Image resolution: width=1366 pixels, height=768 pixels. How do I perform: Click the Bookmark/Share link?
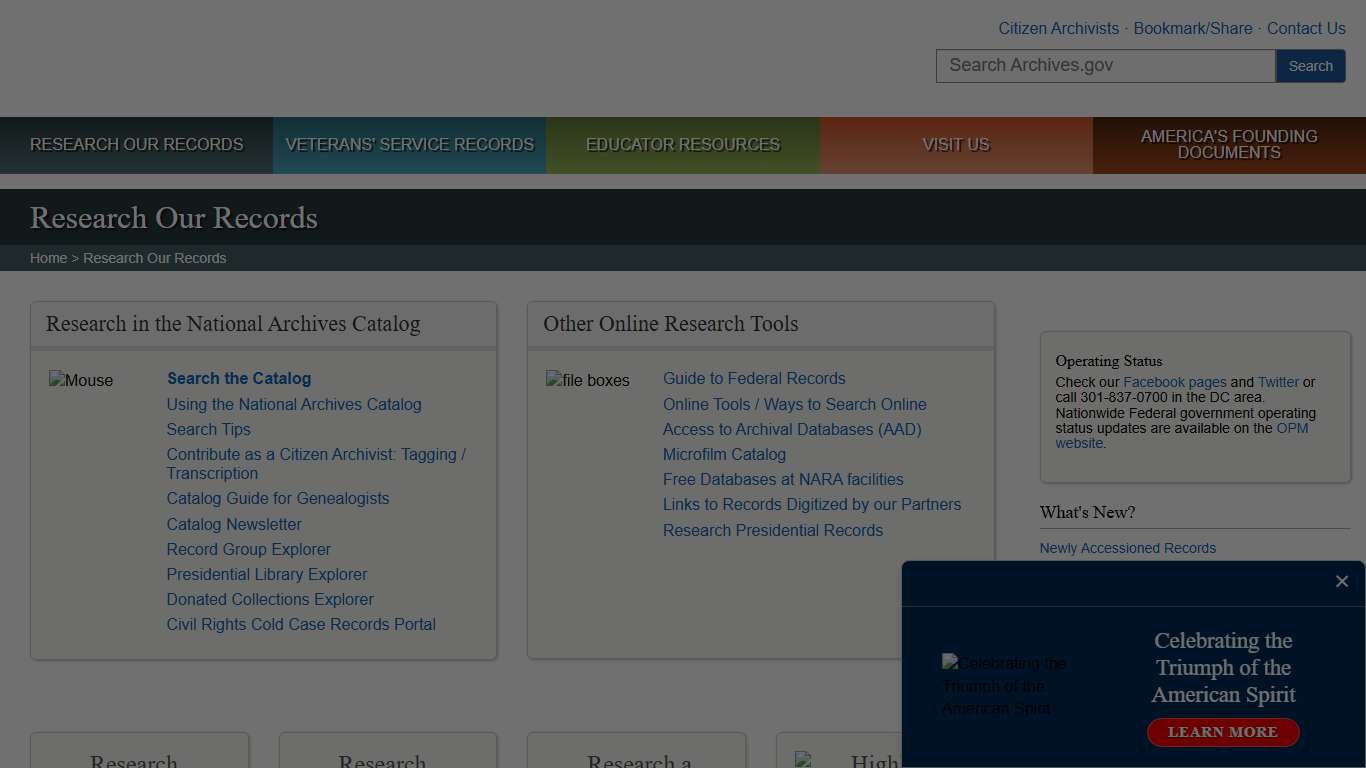pyautogui.click(x=1192, y=29)
